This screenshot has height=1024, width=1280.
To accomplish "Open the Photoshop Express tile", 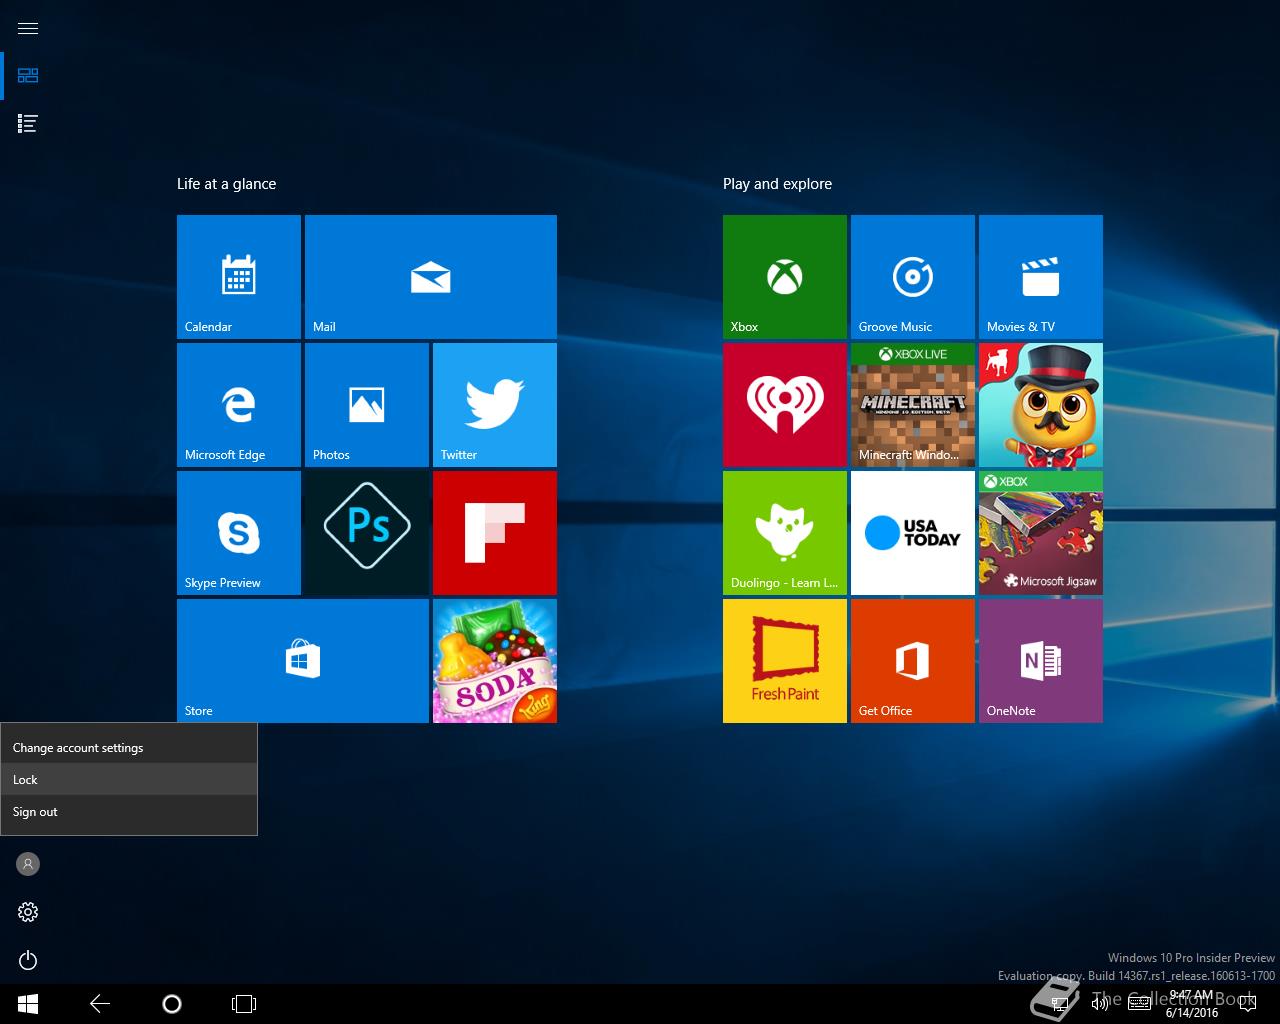I will pyautogui.click(x=367, y=533).
